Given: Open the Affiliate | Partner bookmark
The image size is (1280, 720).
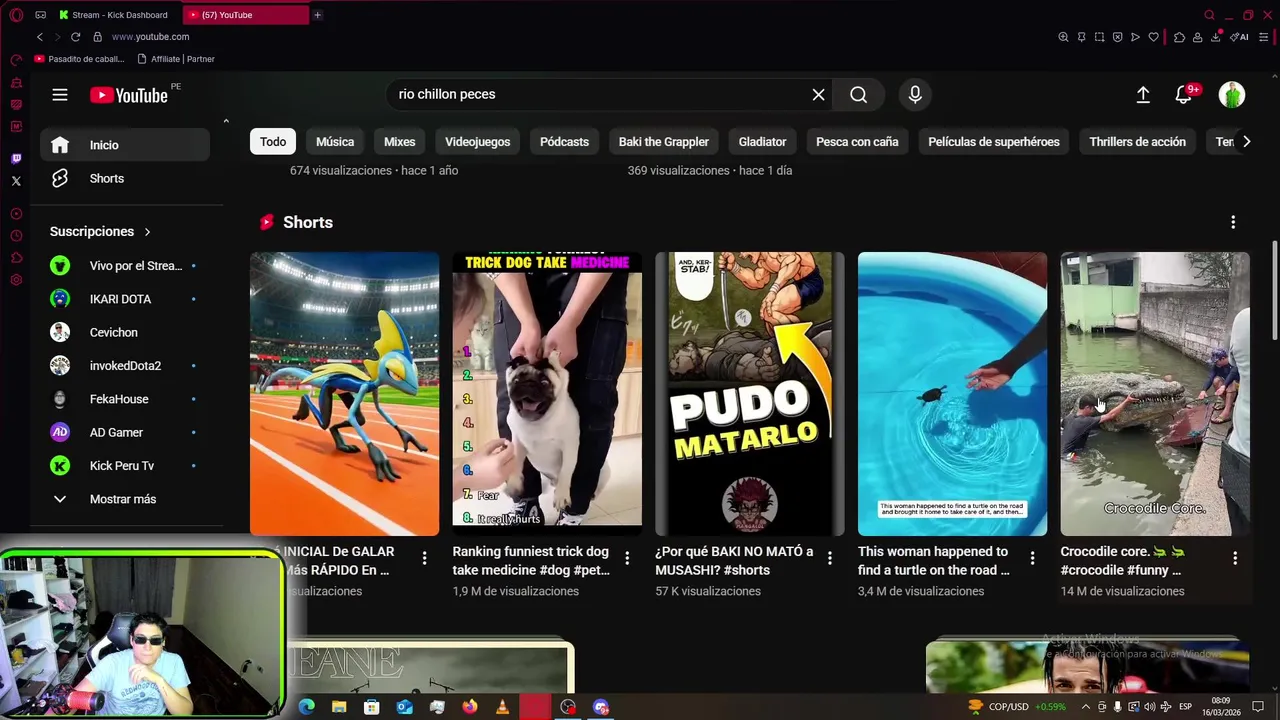Looking at the screenshot, I should [176, 59].
